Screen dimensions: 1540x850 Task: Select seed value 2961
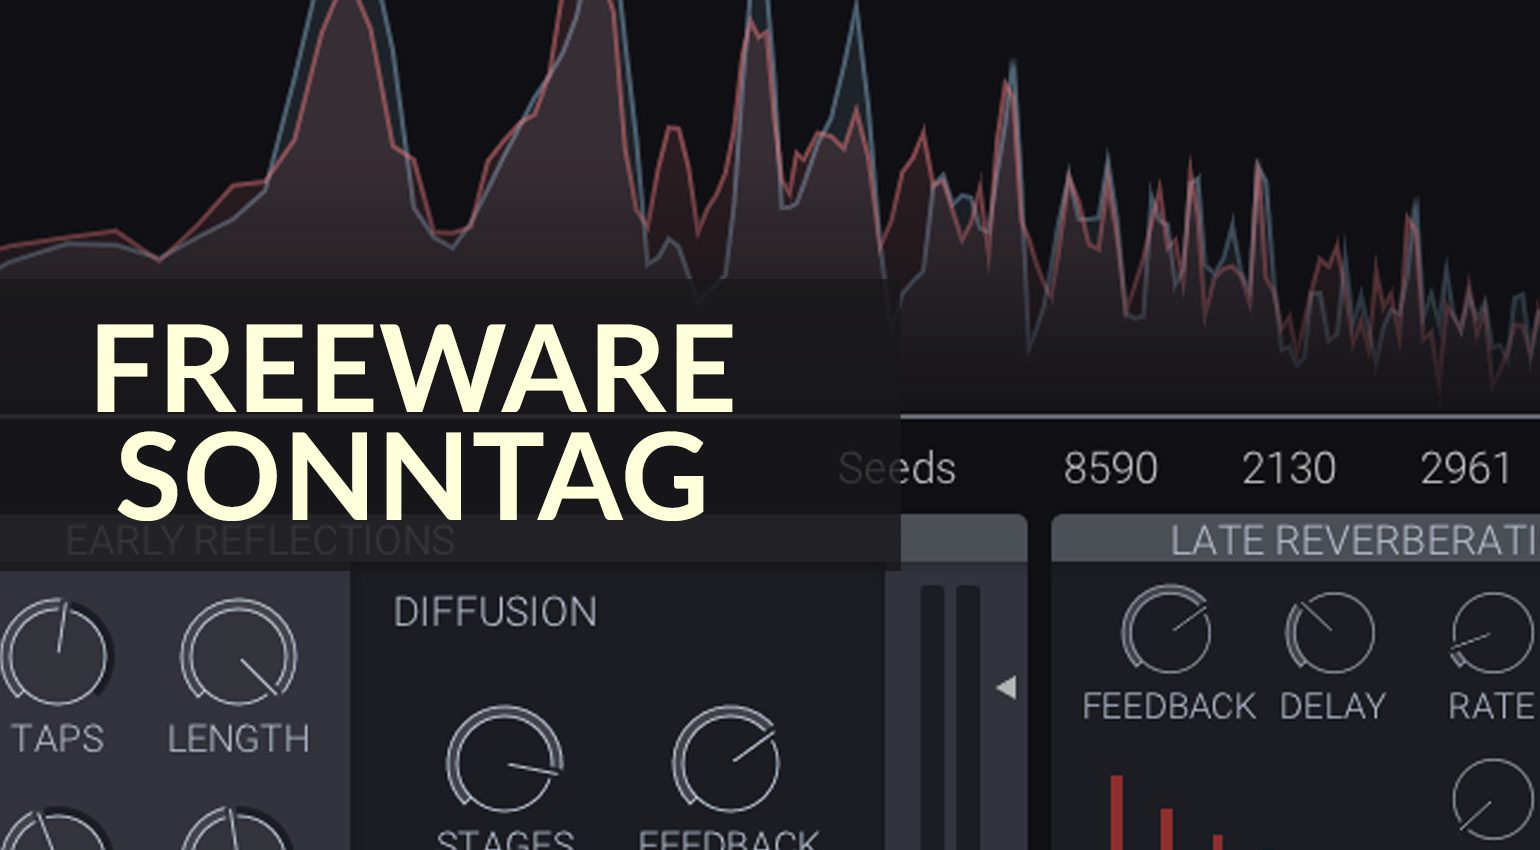tap(1465, 468)
